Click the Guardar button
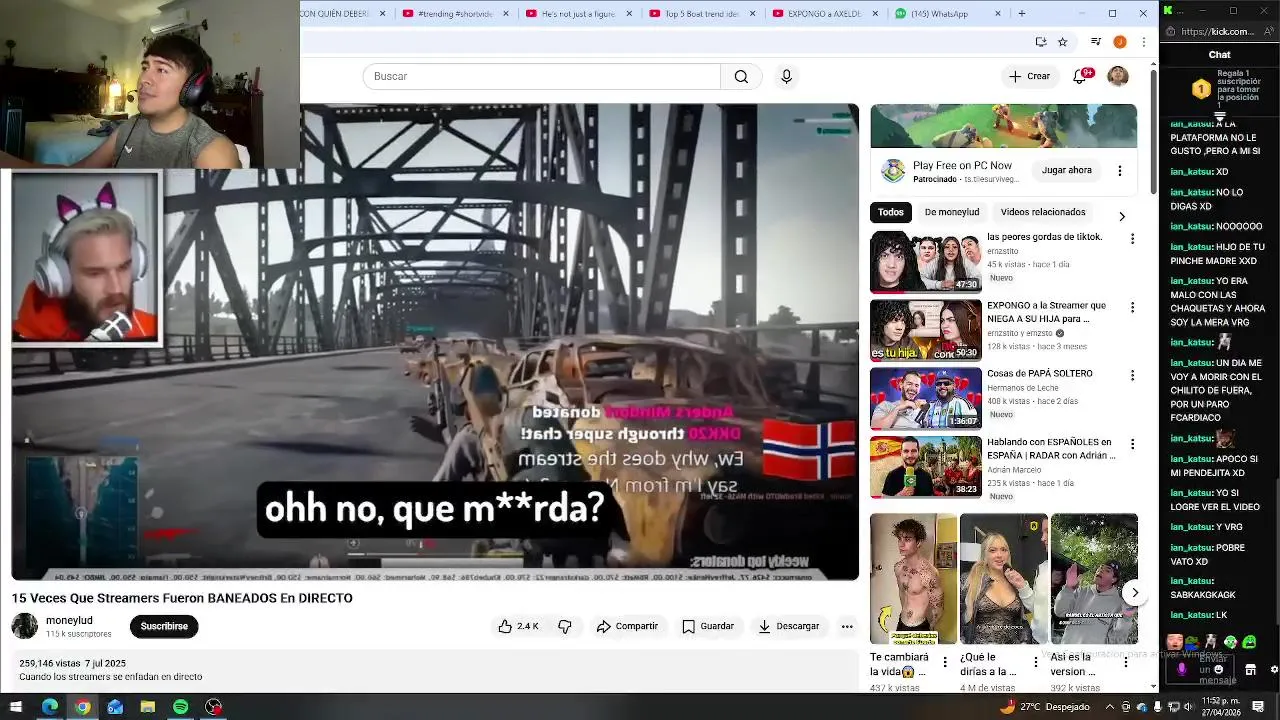Viewport: 1280px width, 720px height. coord(708,626)
